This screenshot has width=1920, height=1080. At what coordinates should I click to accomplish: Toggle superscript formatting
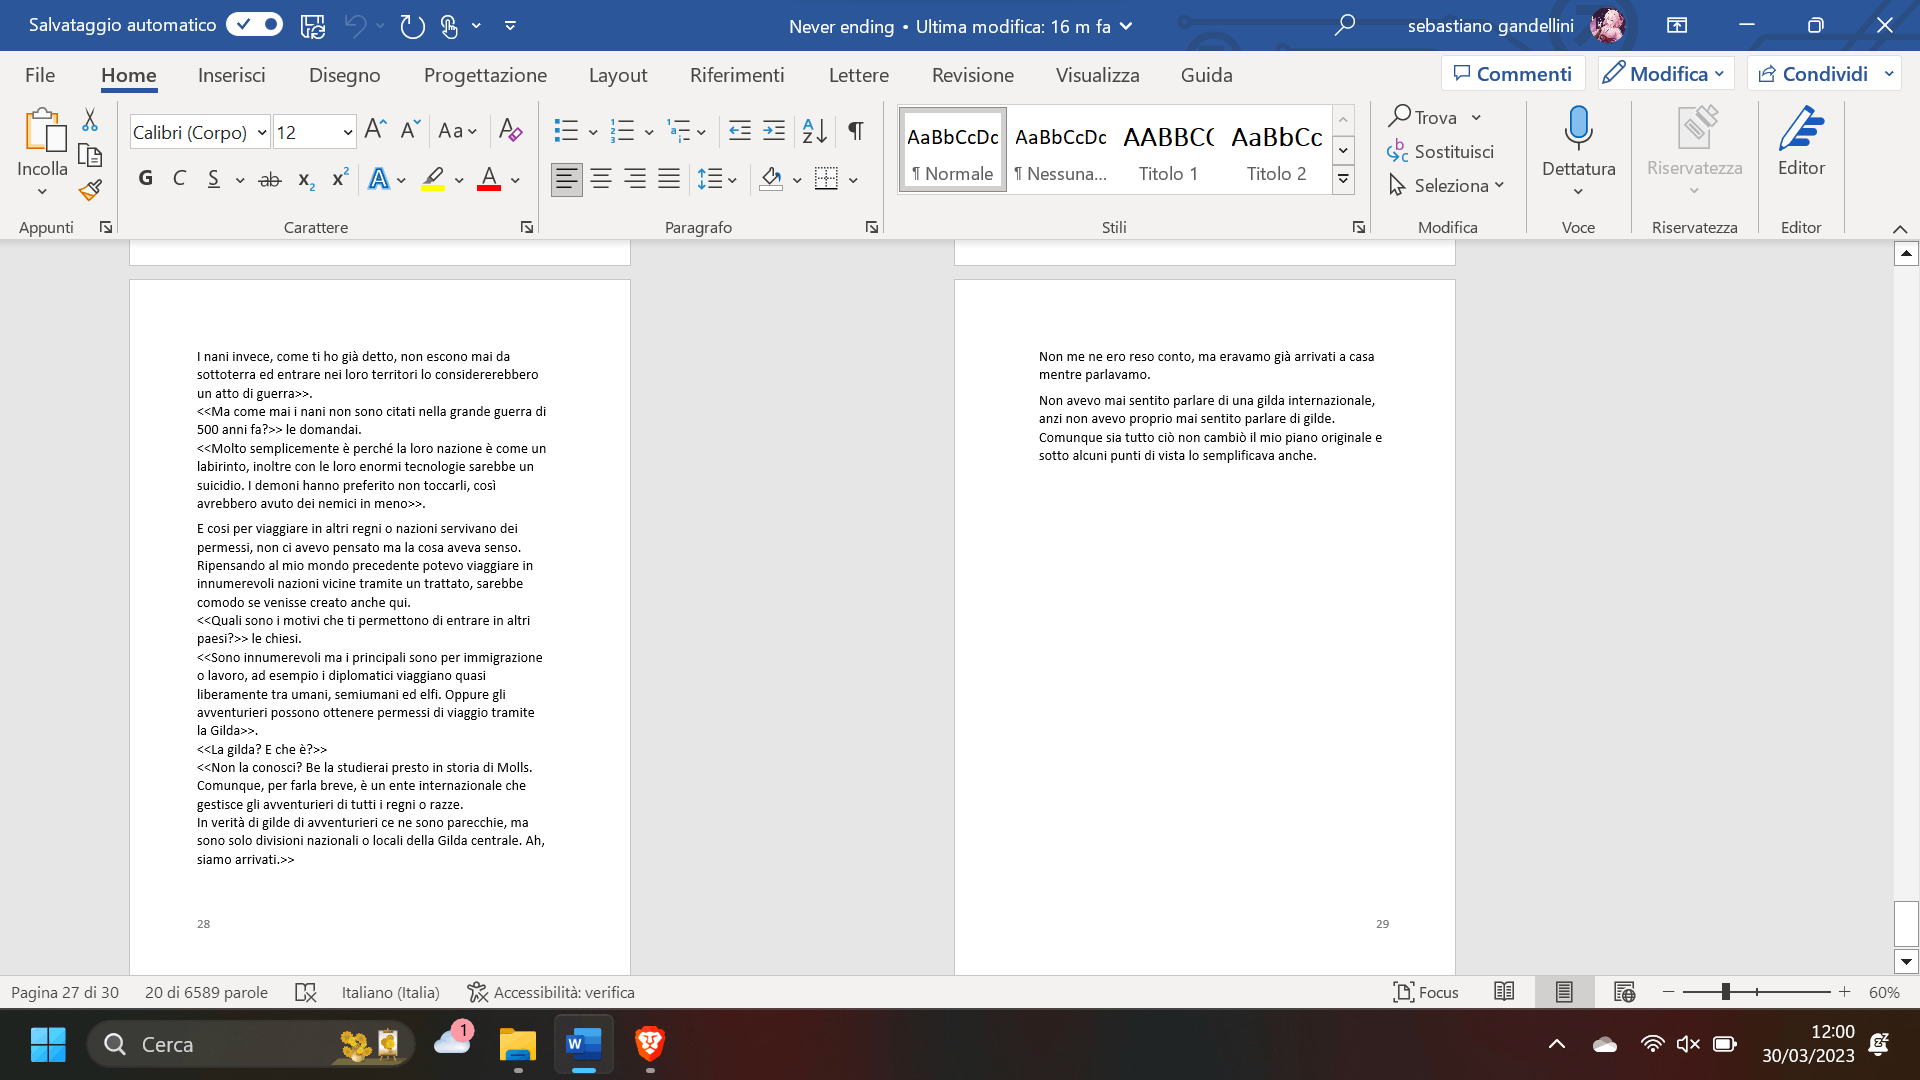(x=340, y=179)
